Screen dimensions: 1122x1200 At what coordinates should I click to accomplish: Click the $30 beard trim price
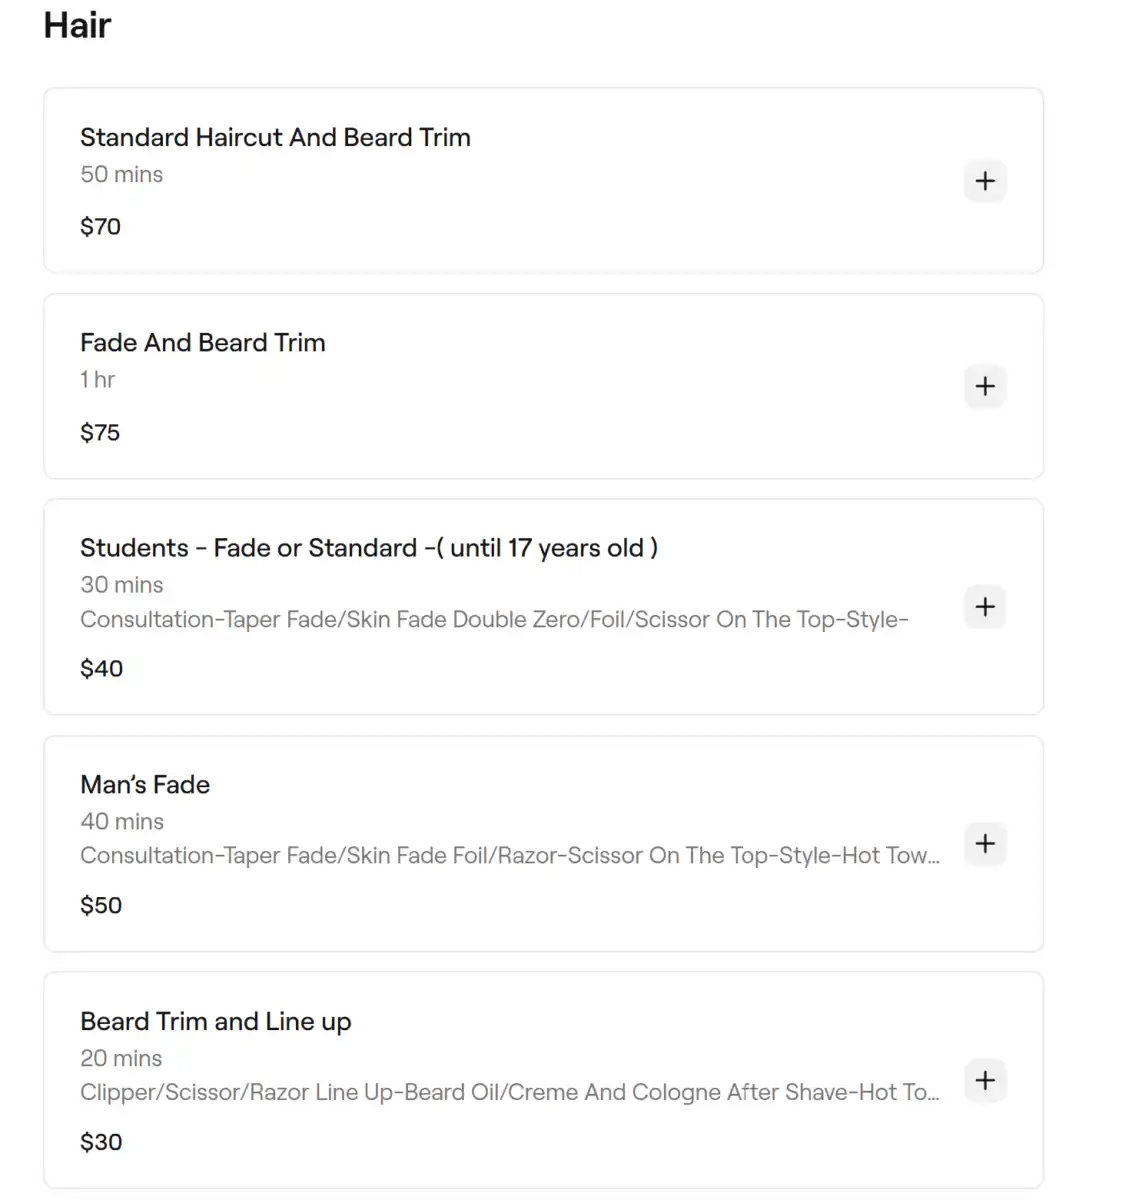coord(101,1142)
